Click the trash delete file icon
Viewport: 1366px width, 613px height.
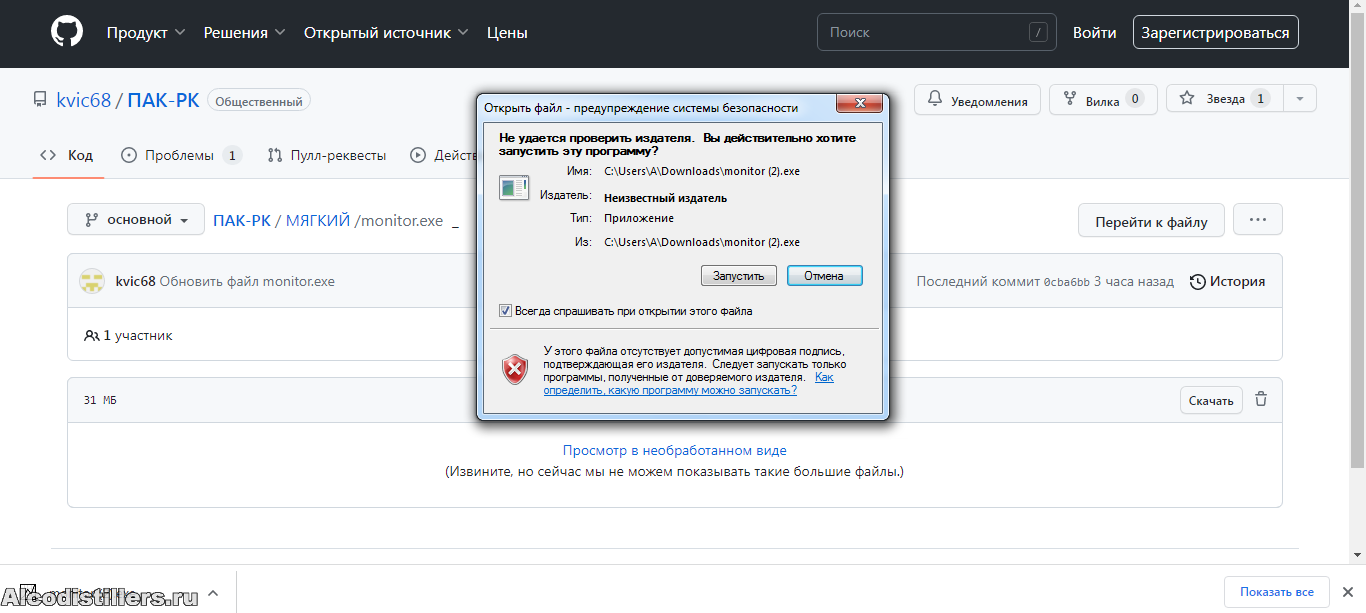tap(1261, 399)
